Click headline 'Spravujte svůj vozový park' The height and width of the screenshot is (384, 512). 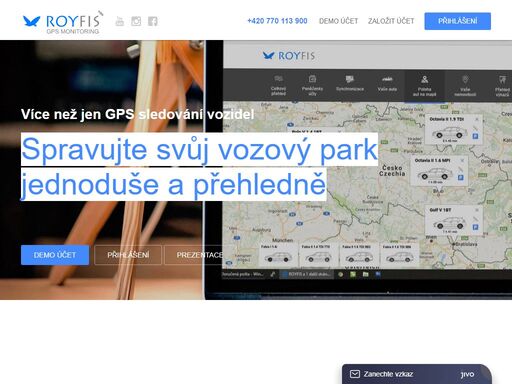tap(199, 149)
